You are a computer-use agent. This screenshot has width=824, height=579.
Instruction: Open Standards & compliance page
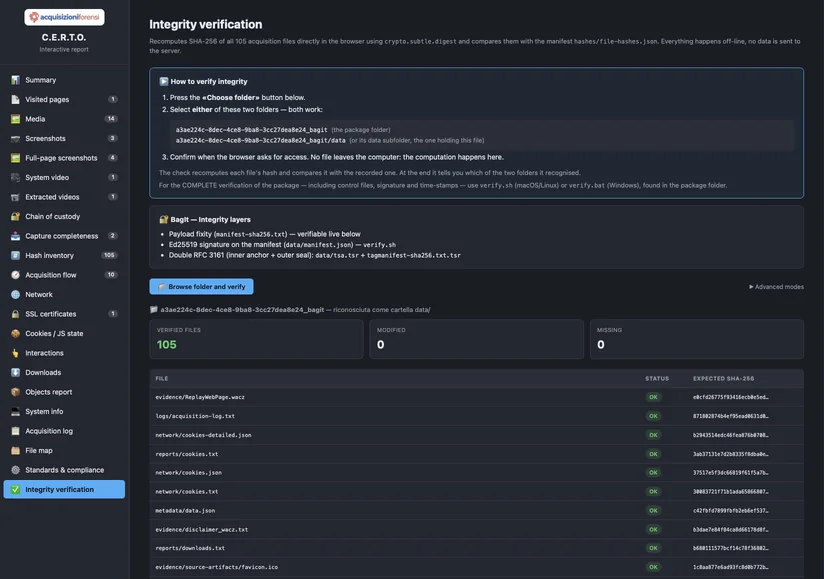(x=64, y=470)
